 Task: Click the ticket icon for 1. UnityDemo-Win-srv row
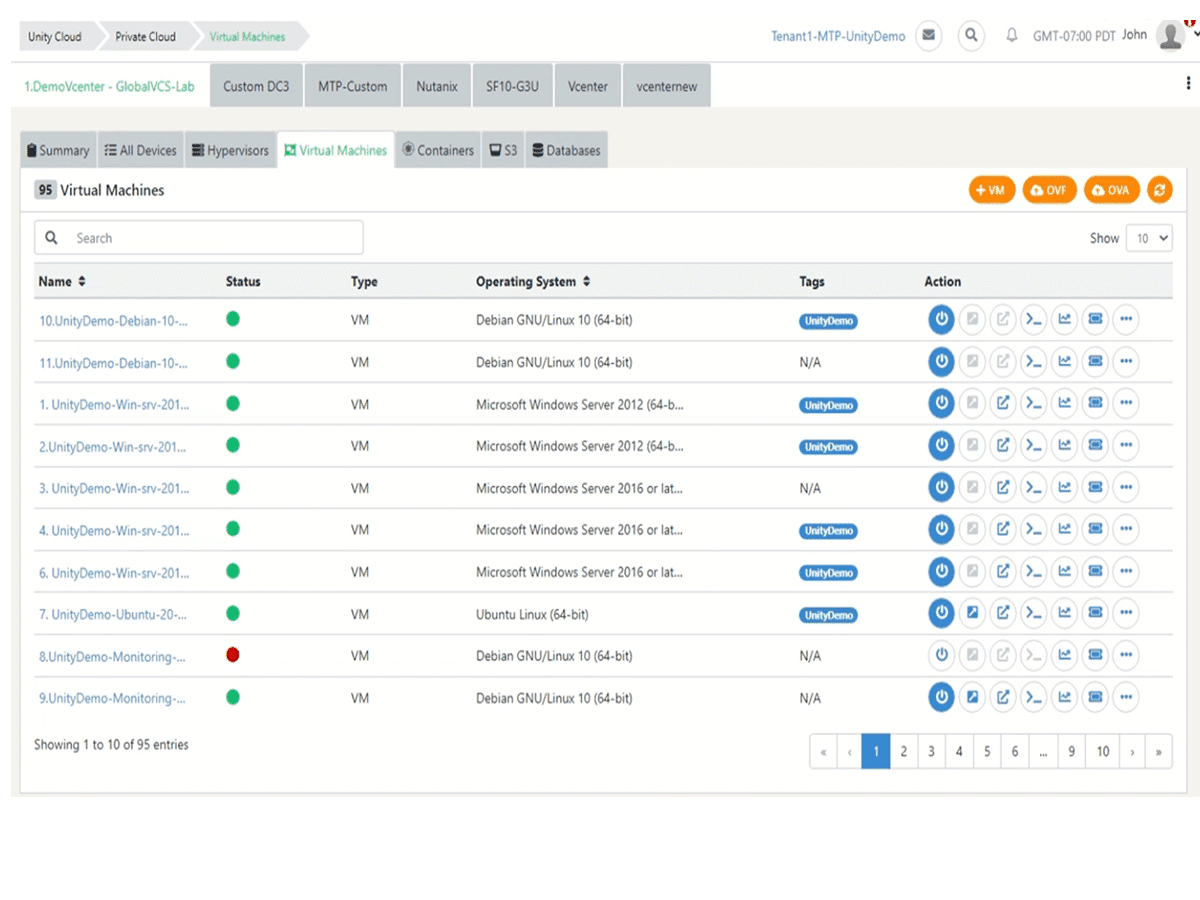[x=1095, y=404]
